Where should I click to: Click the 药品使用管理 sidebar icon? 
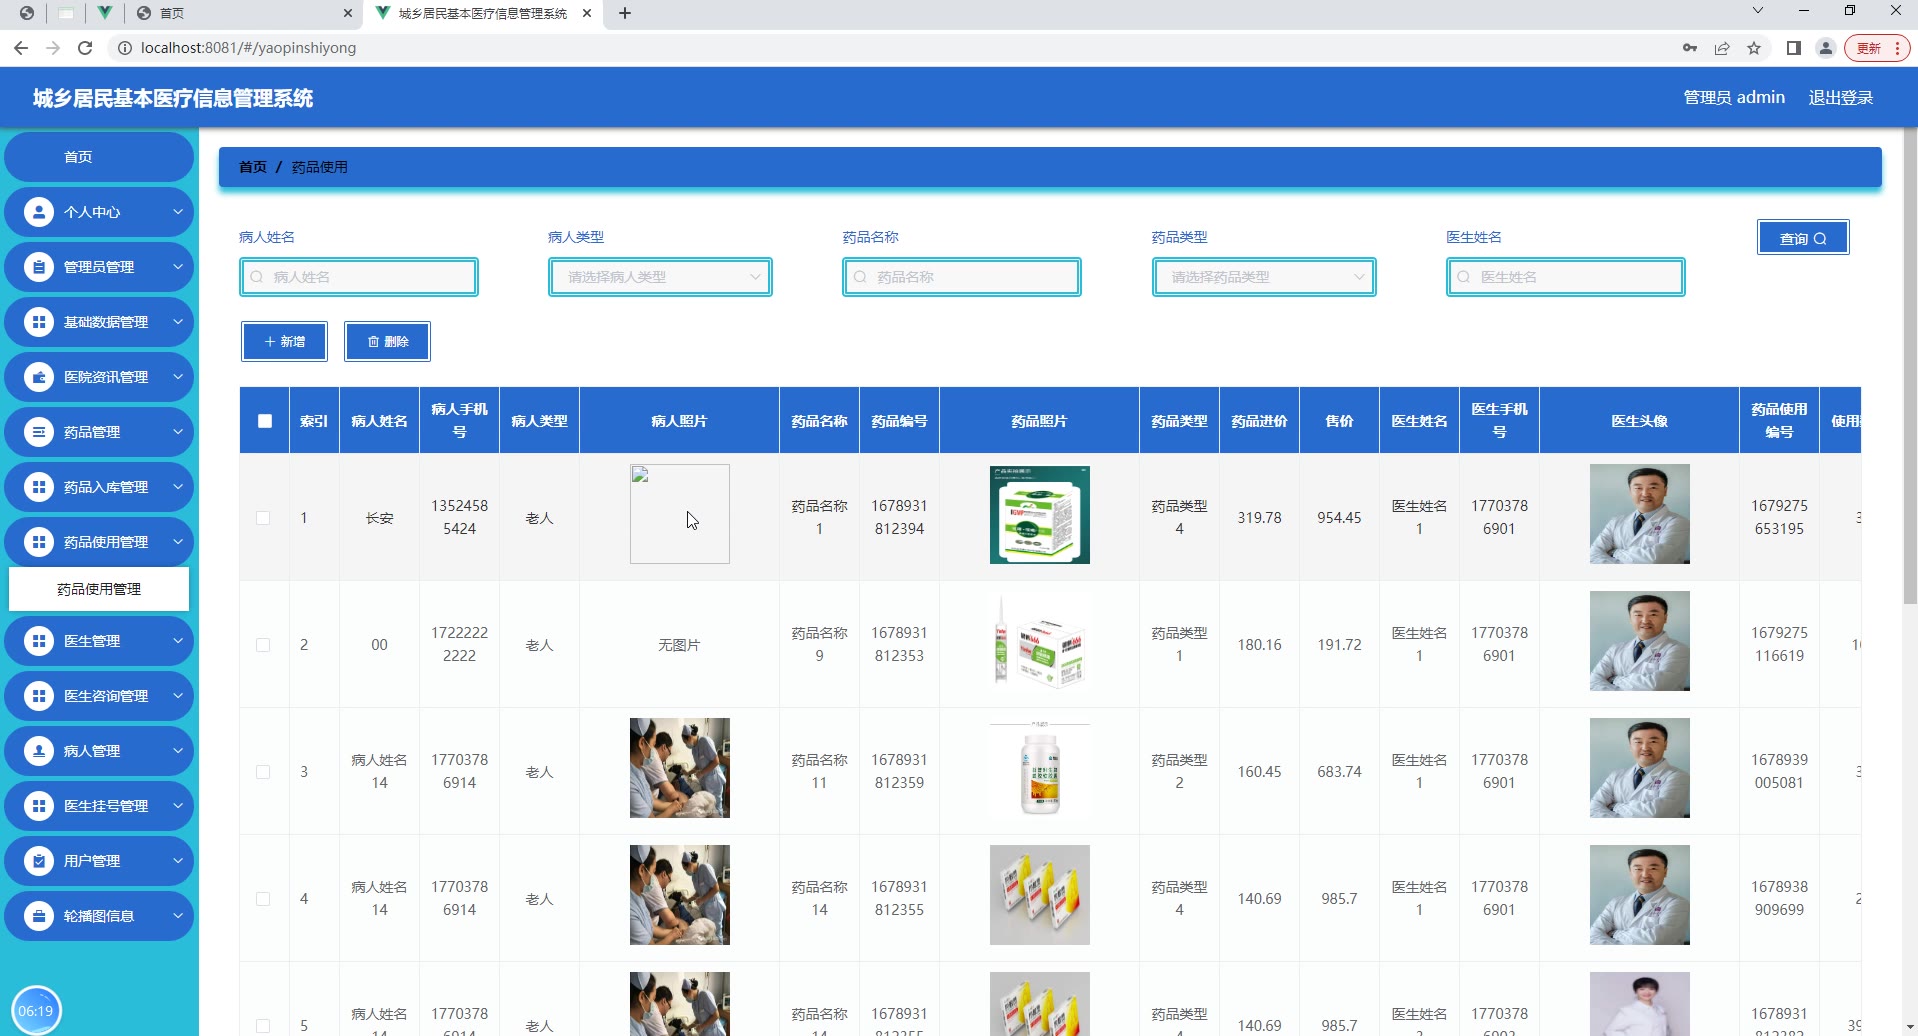[39, 542]
